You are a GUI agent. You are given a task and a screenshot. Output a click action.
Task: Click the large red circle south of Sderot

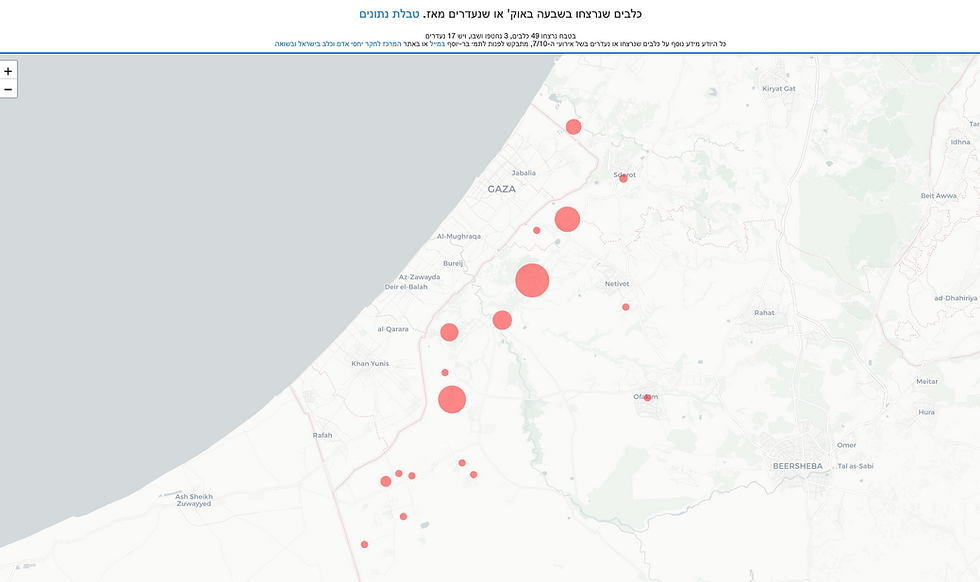tap(567, 219)
